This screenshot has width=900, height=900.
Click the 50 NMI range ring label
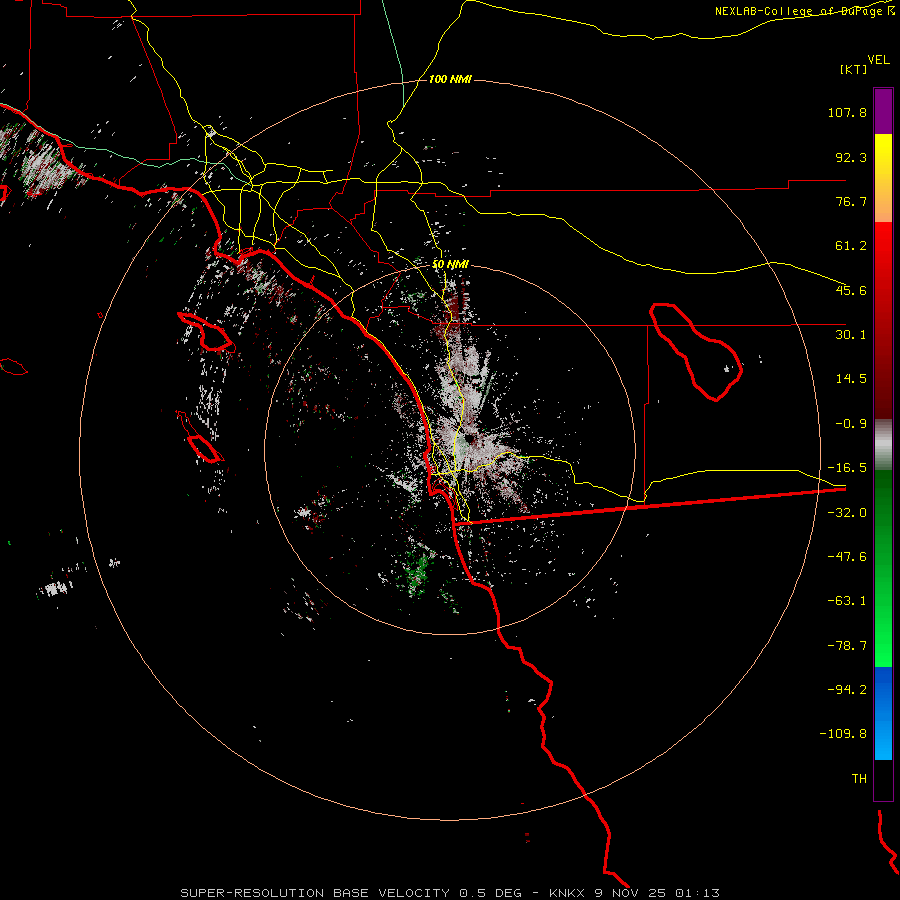point(450,264)
